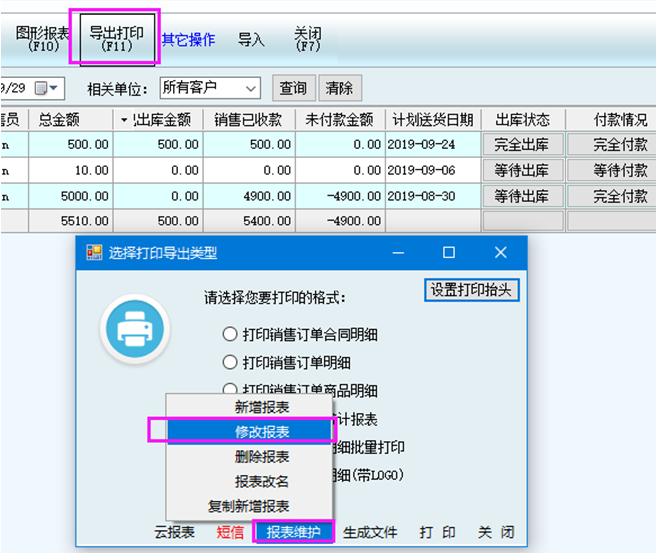
Task: Click the 查询 search button
Action: 293,88
